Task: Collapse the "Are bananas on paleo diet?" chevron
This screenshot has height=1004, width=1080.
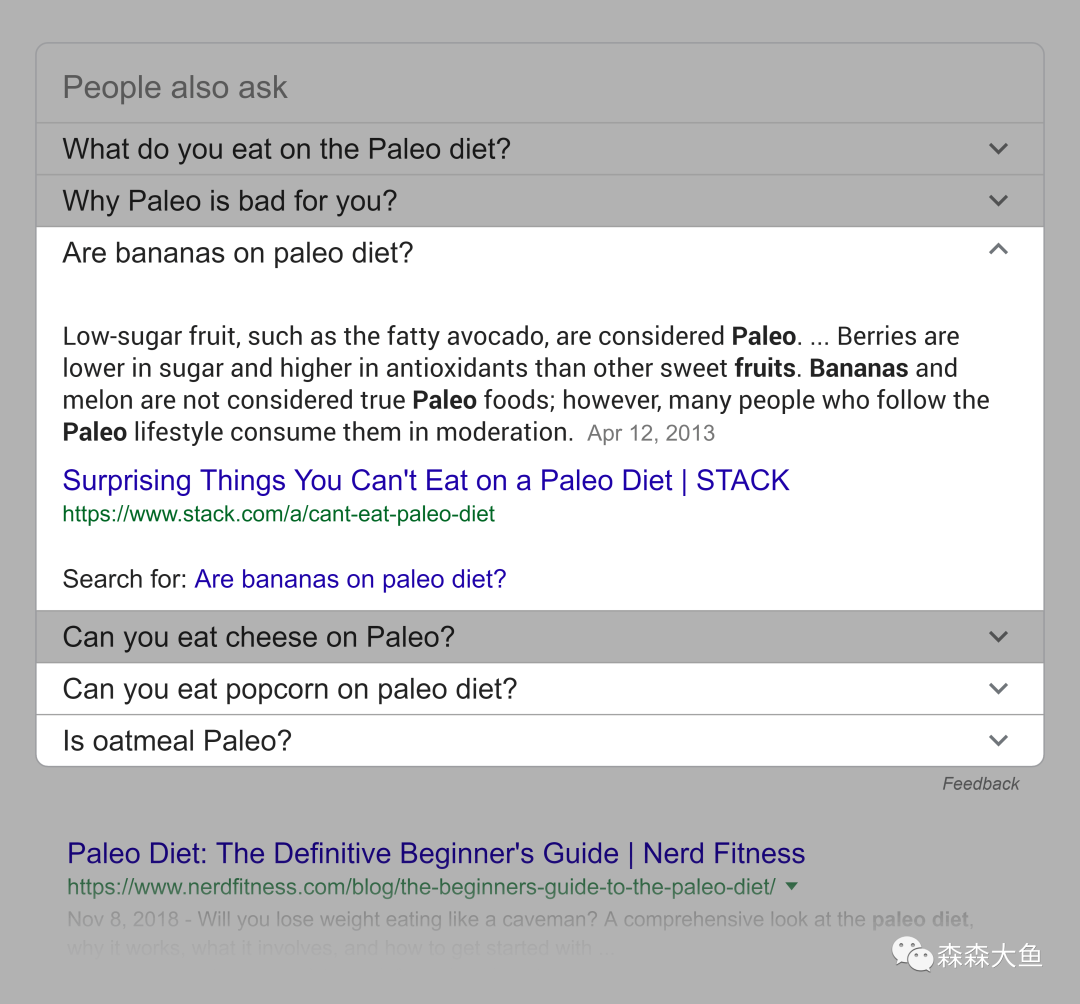Action: (998, 249)
